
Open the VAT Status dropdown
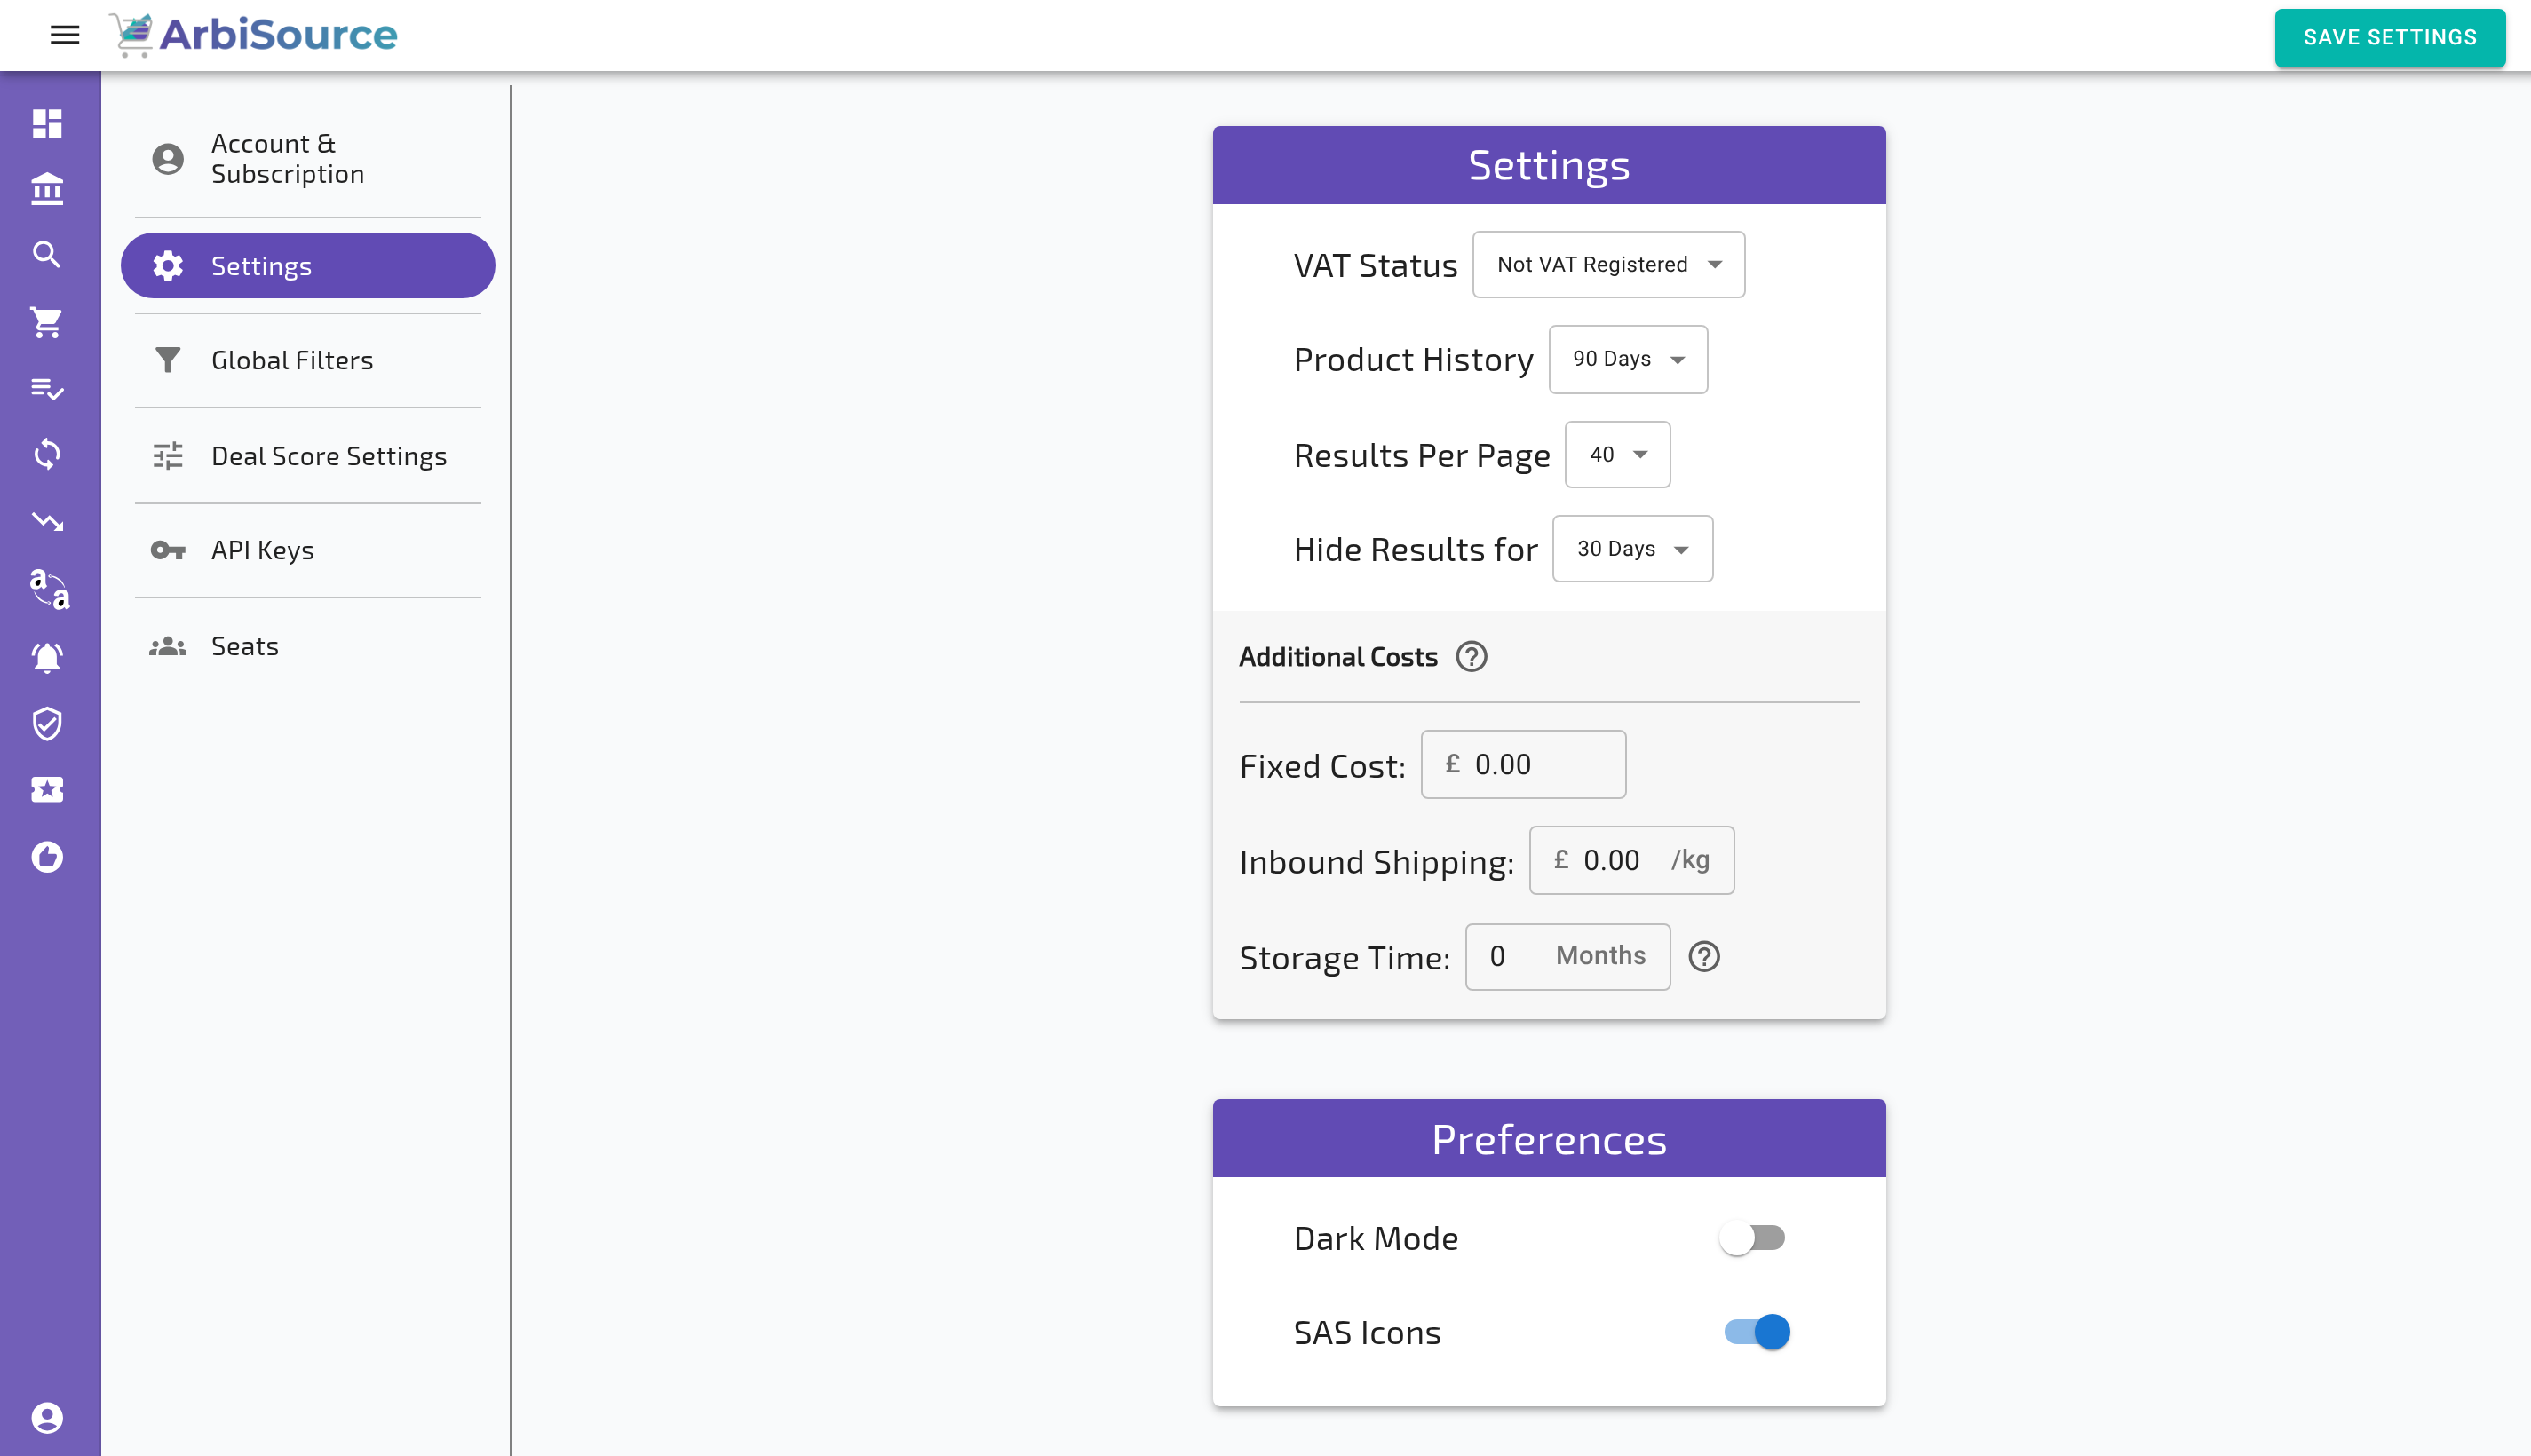click(x=1608, y=265)
